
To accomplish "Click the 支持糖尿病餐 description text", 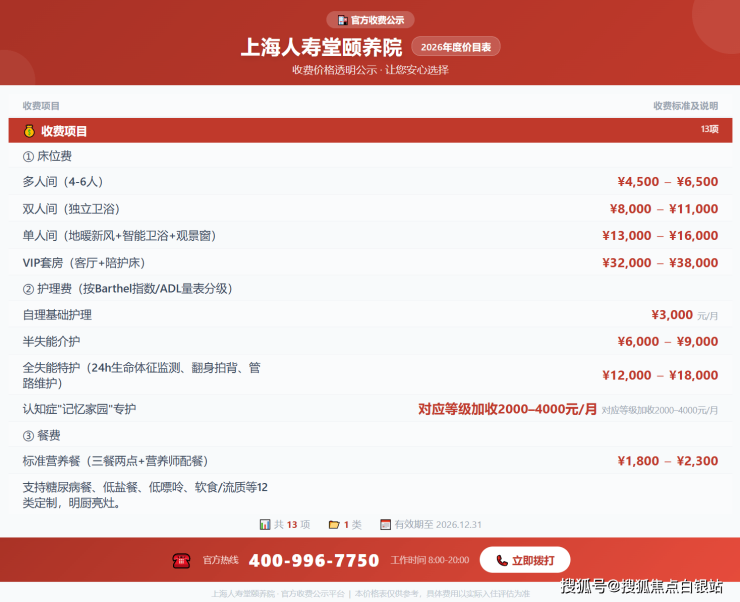I will [x=145, y=495].
